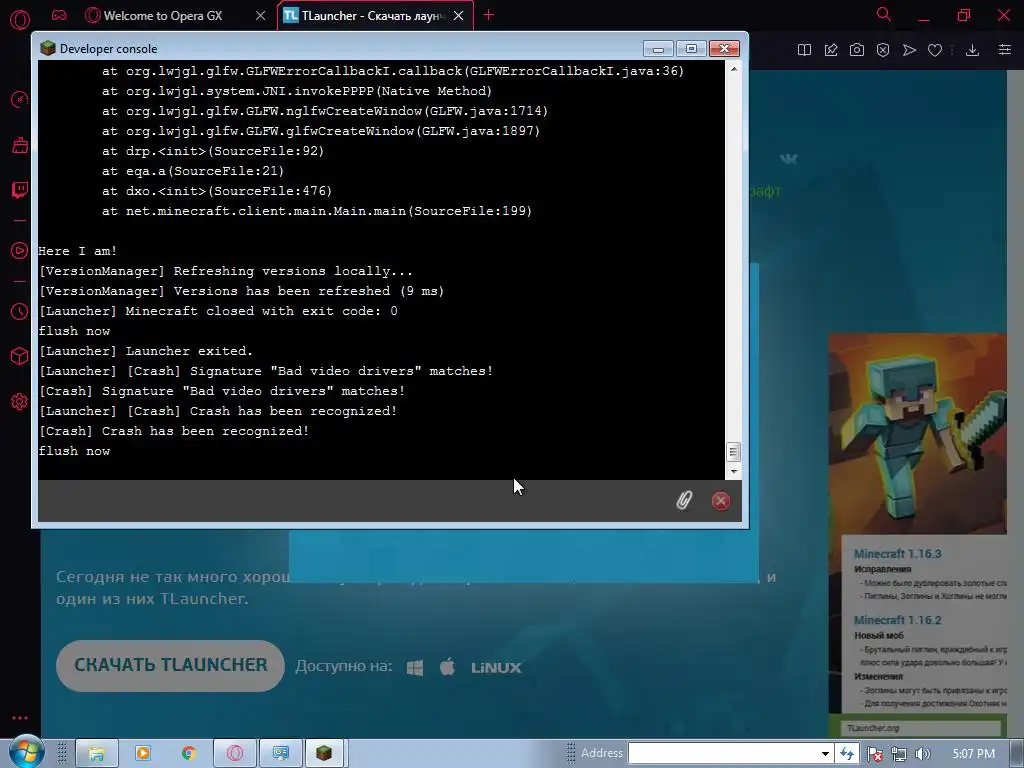The width and height of the screenshot is (1024, 768).
Task: Open ad blocker shield icon
Action: 883,50
